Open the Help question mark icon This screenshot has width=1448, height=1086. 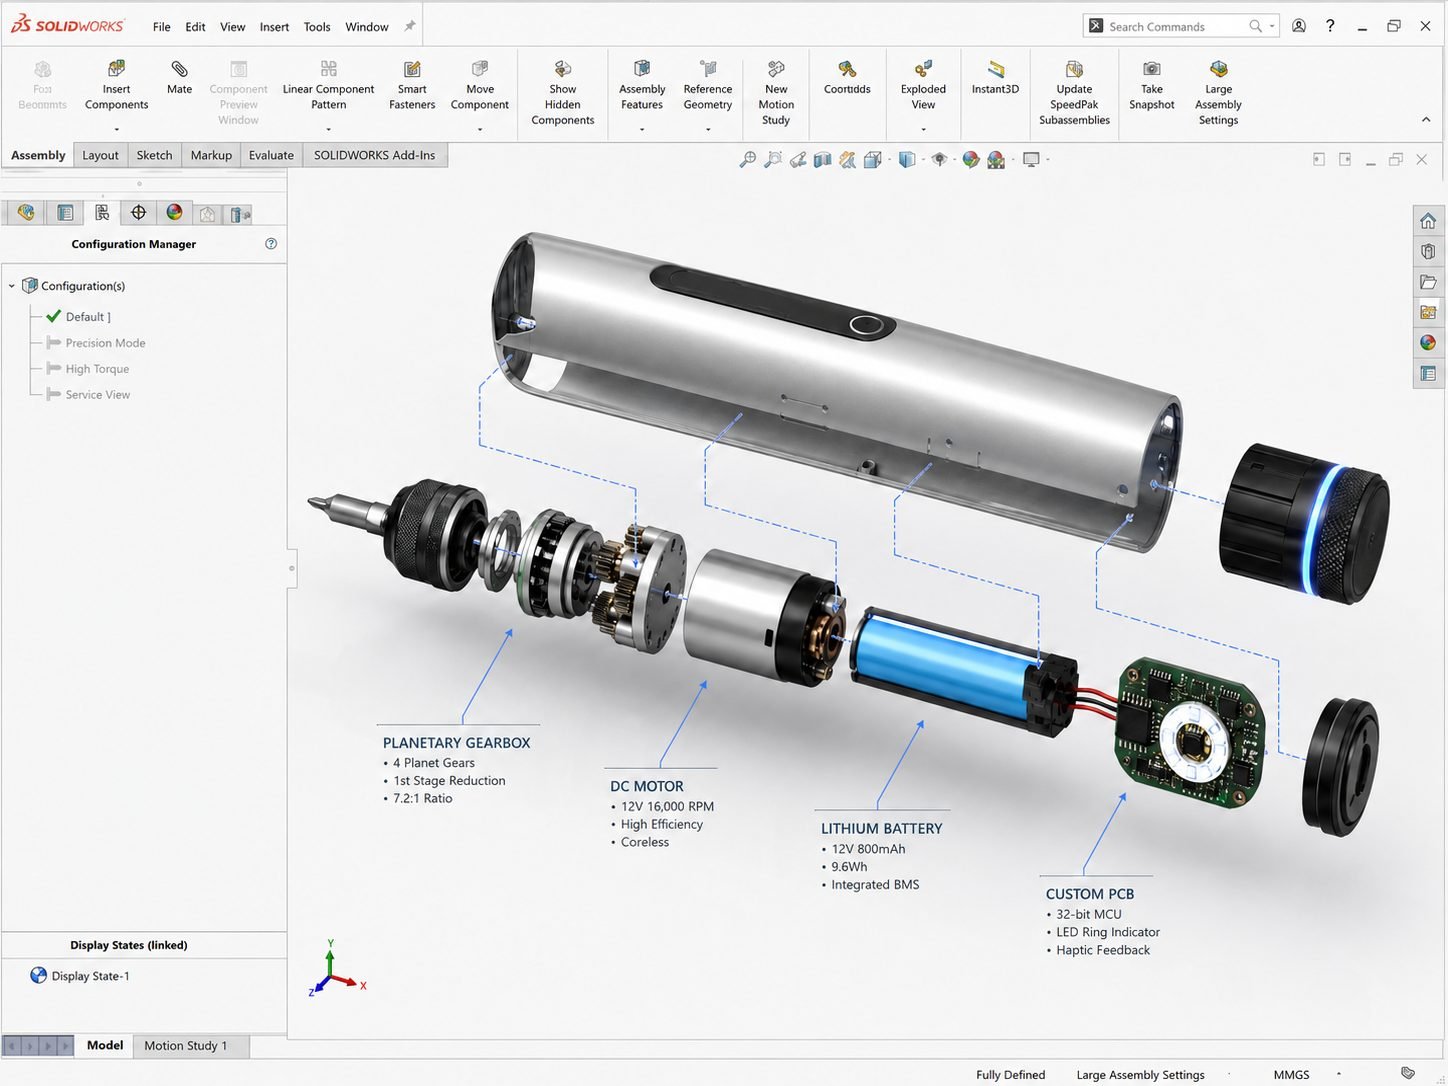click(1330, 26)
